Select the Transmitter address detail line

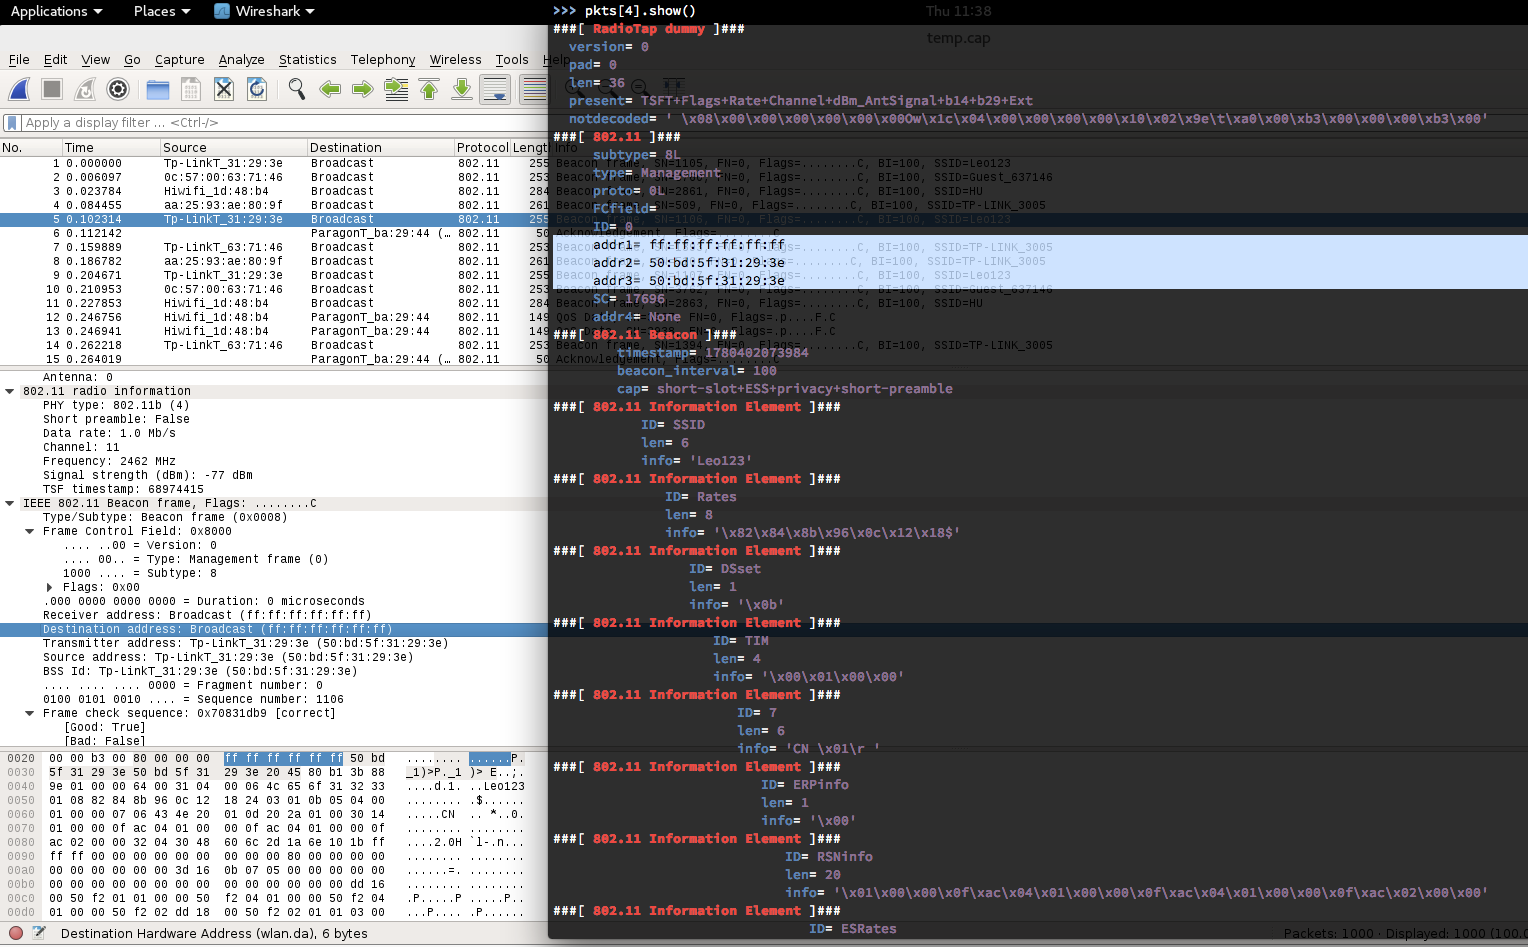(x=246, y=643)
